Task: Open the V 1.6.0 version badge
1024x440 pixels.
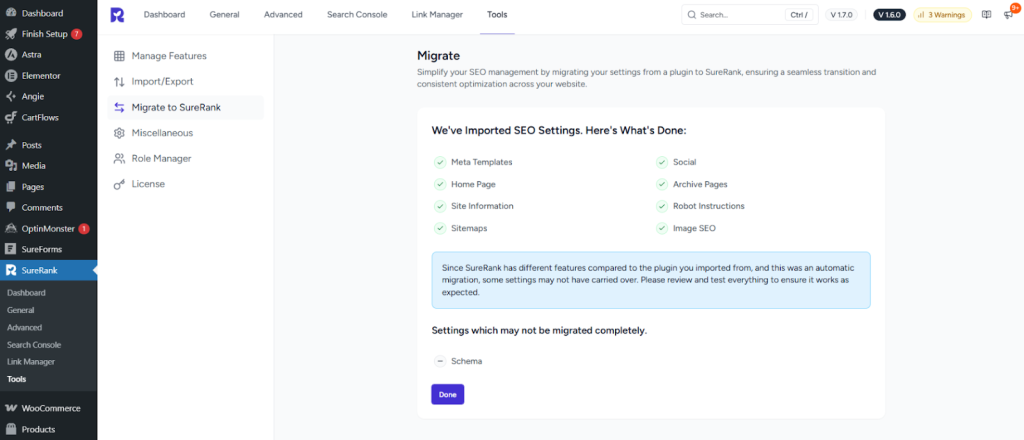Action: coord(888,15)
